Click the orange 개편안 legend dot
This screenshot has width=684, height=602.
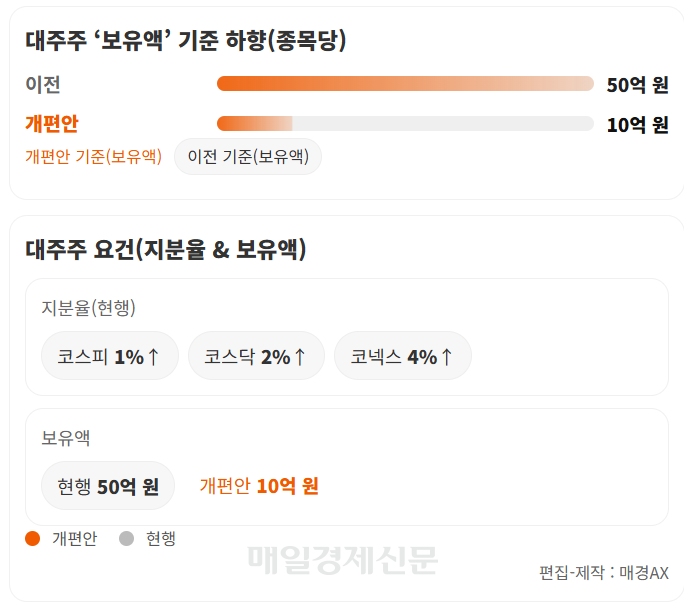(x=33, y=538)
